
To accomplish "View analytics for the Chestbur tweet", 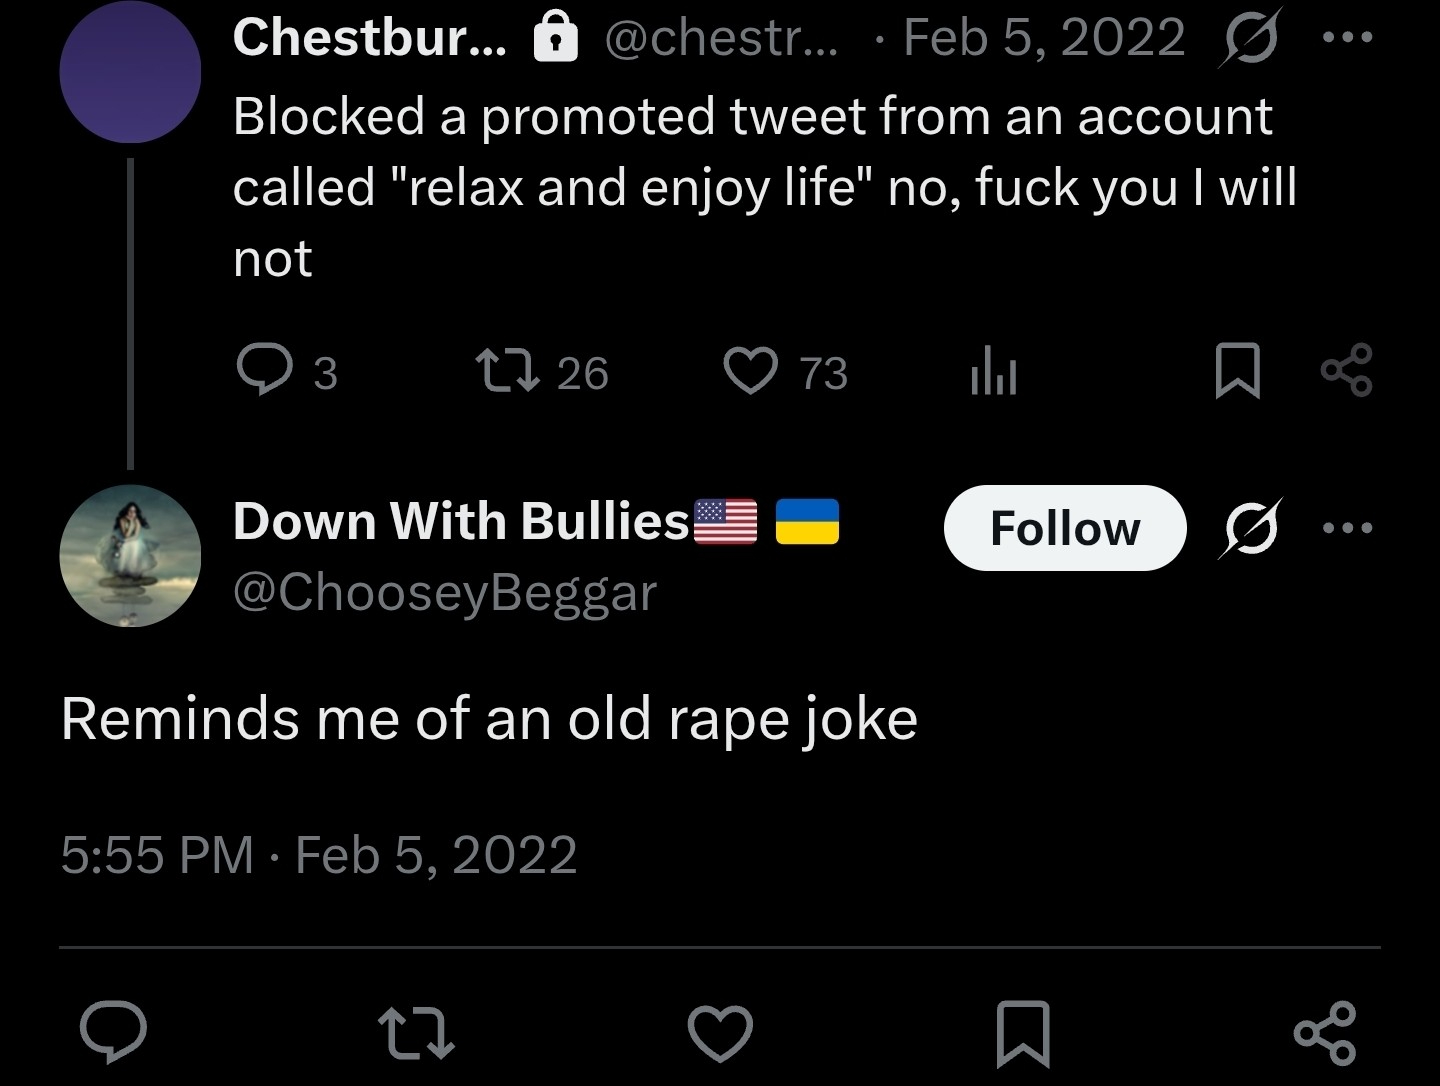I will [x=993, y=373].
